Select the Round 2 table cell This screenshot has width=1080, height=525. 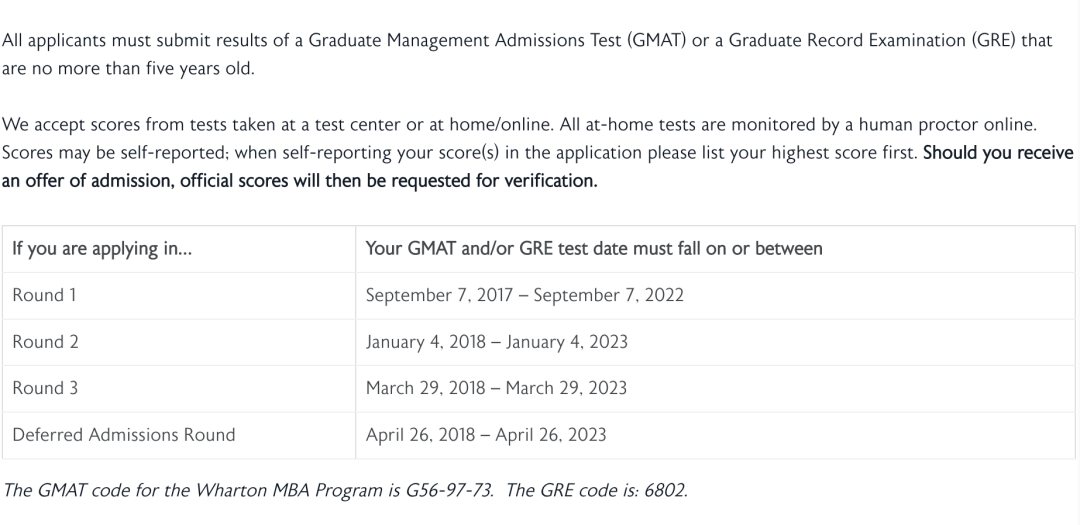click(x=178, y=342)
